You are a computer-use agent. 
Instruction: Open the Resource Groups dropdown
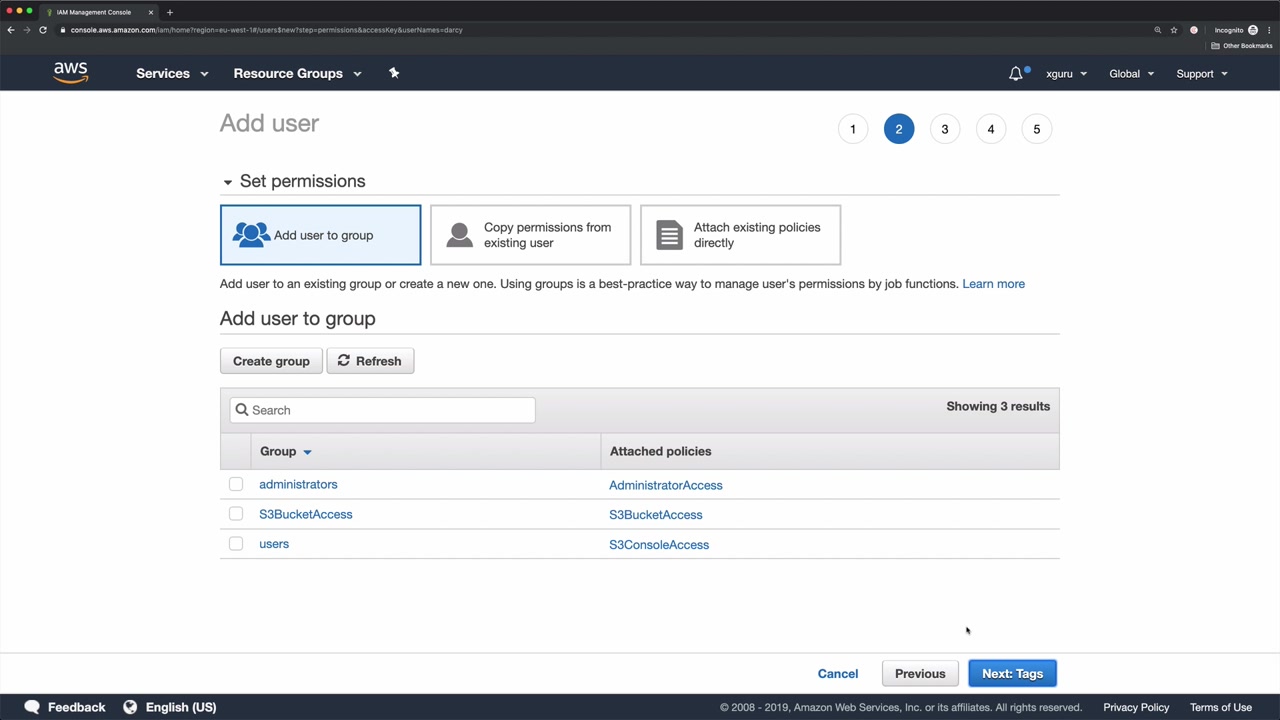tap(297, 73)
